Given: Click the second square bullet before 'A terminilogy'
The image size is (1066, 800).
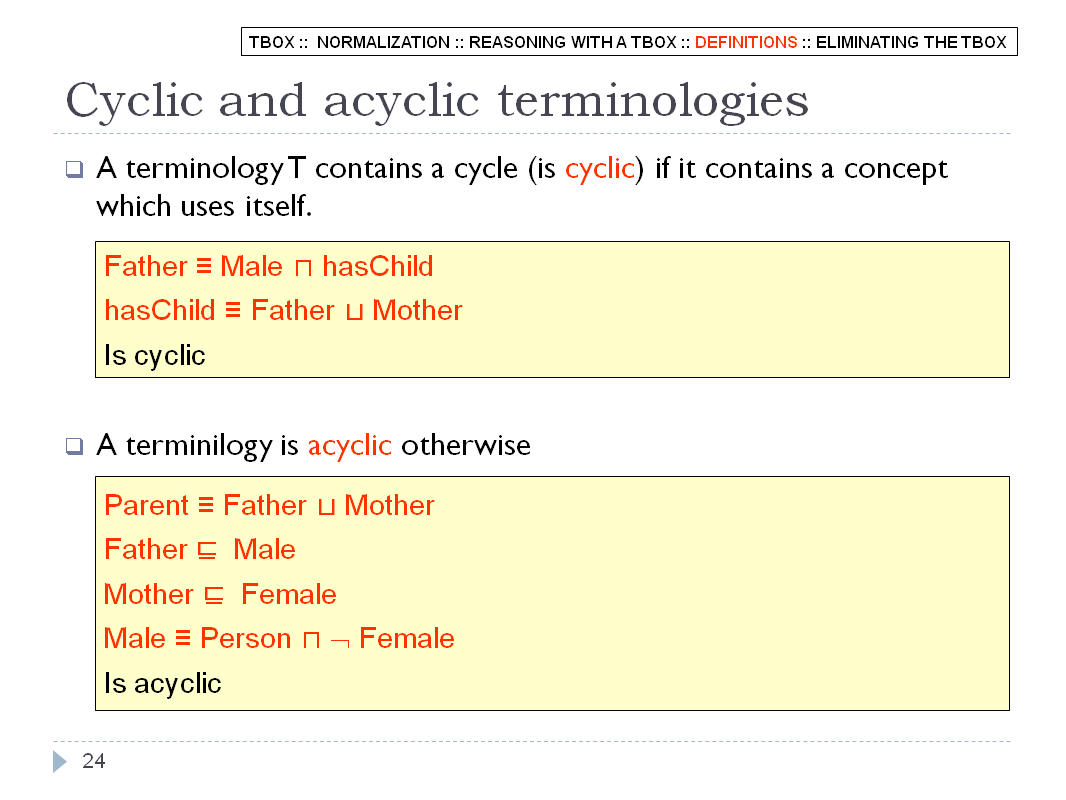Looking at the screenshot, I should click(74, 446).
